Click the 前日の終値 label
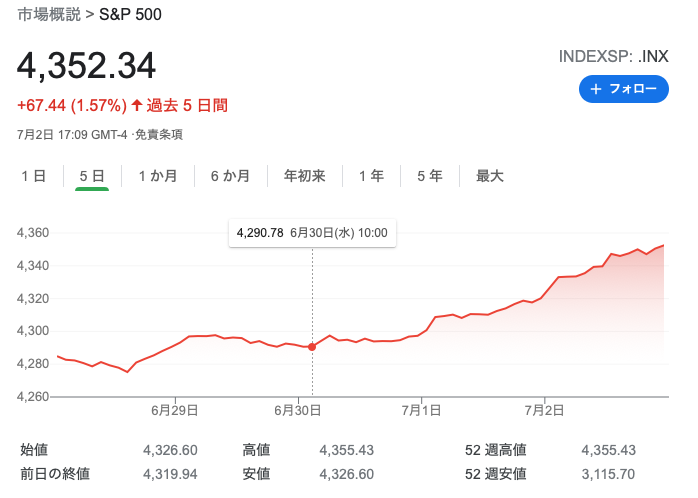The height and width of the screenshot is (498, 698). [x=55, y=474]
